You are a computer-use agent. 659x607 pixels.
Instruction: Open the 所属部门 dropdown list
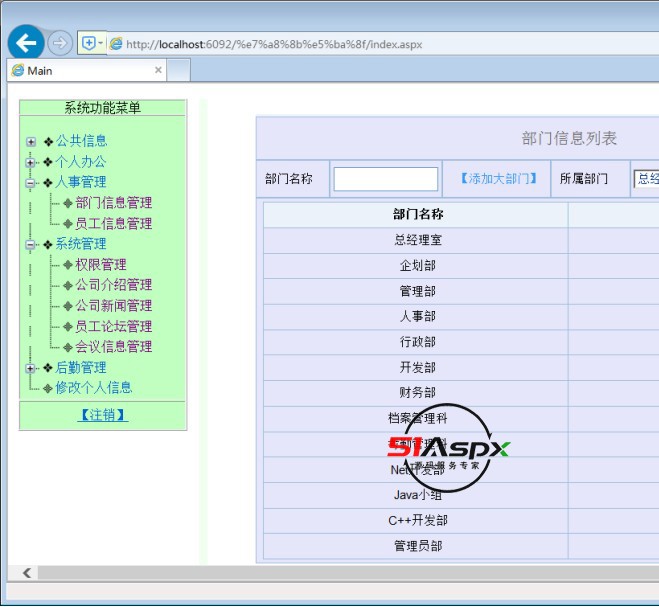pos(646,179)
